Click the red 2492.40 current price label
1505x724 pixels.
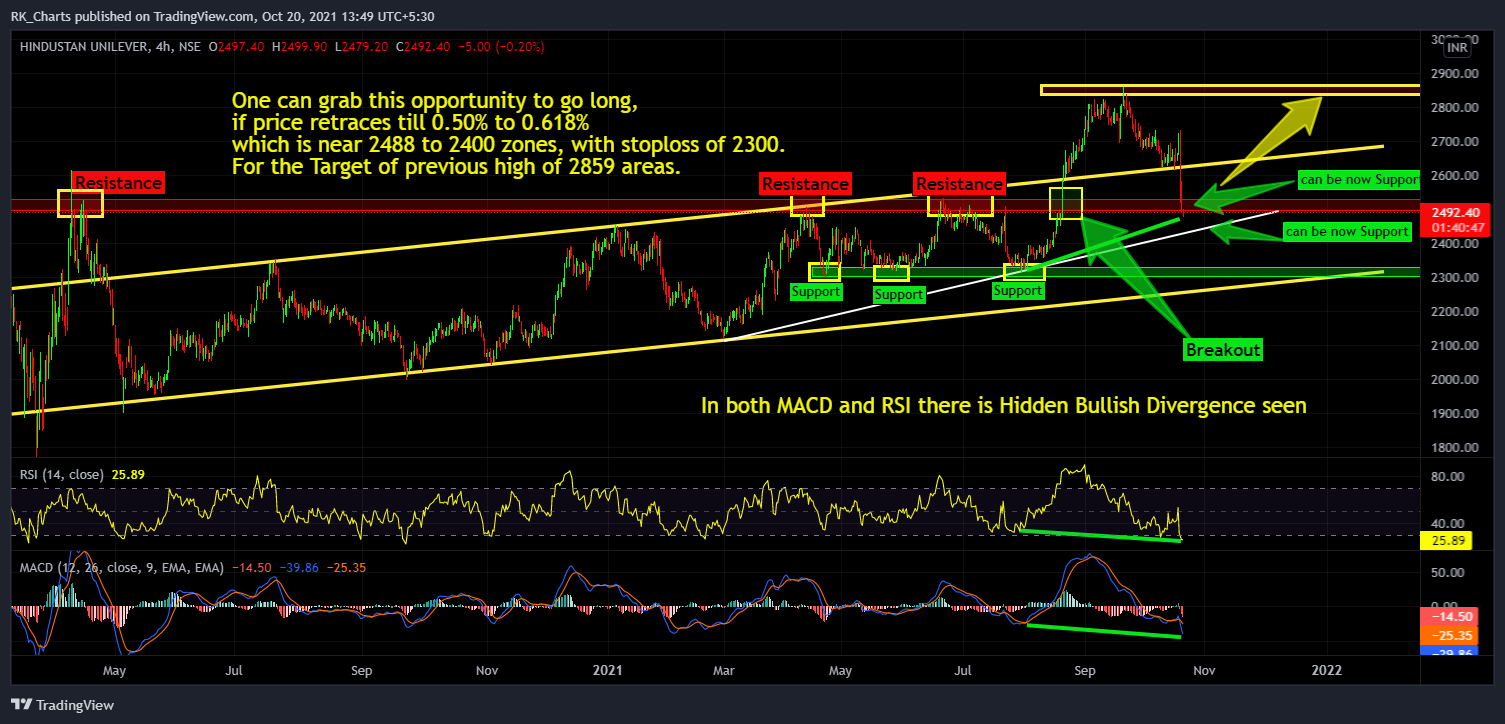coord(1456,212)
